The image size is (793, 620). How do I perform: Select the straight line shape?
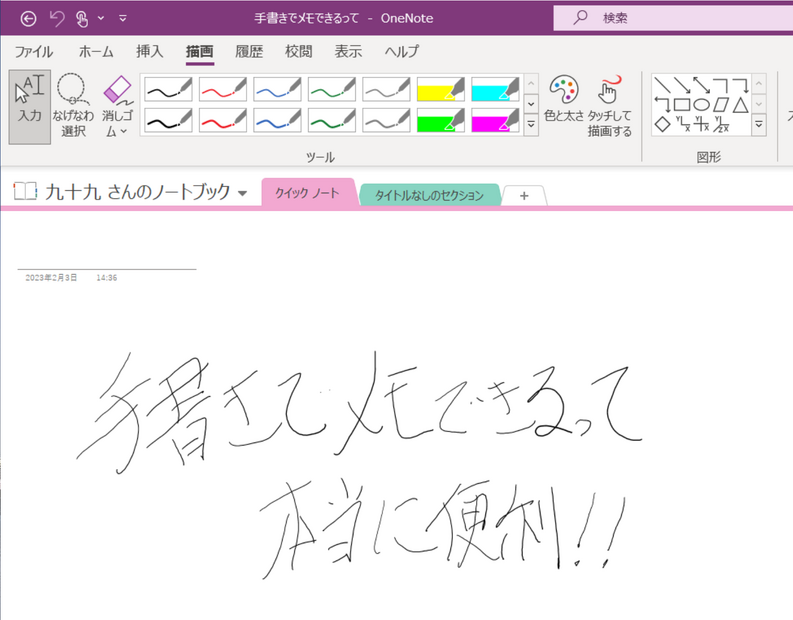(662, 85)
